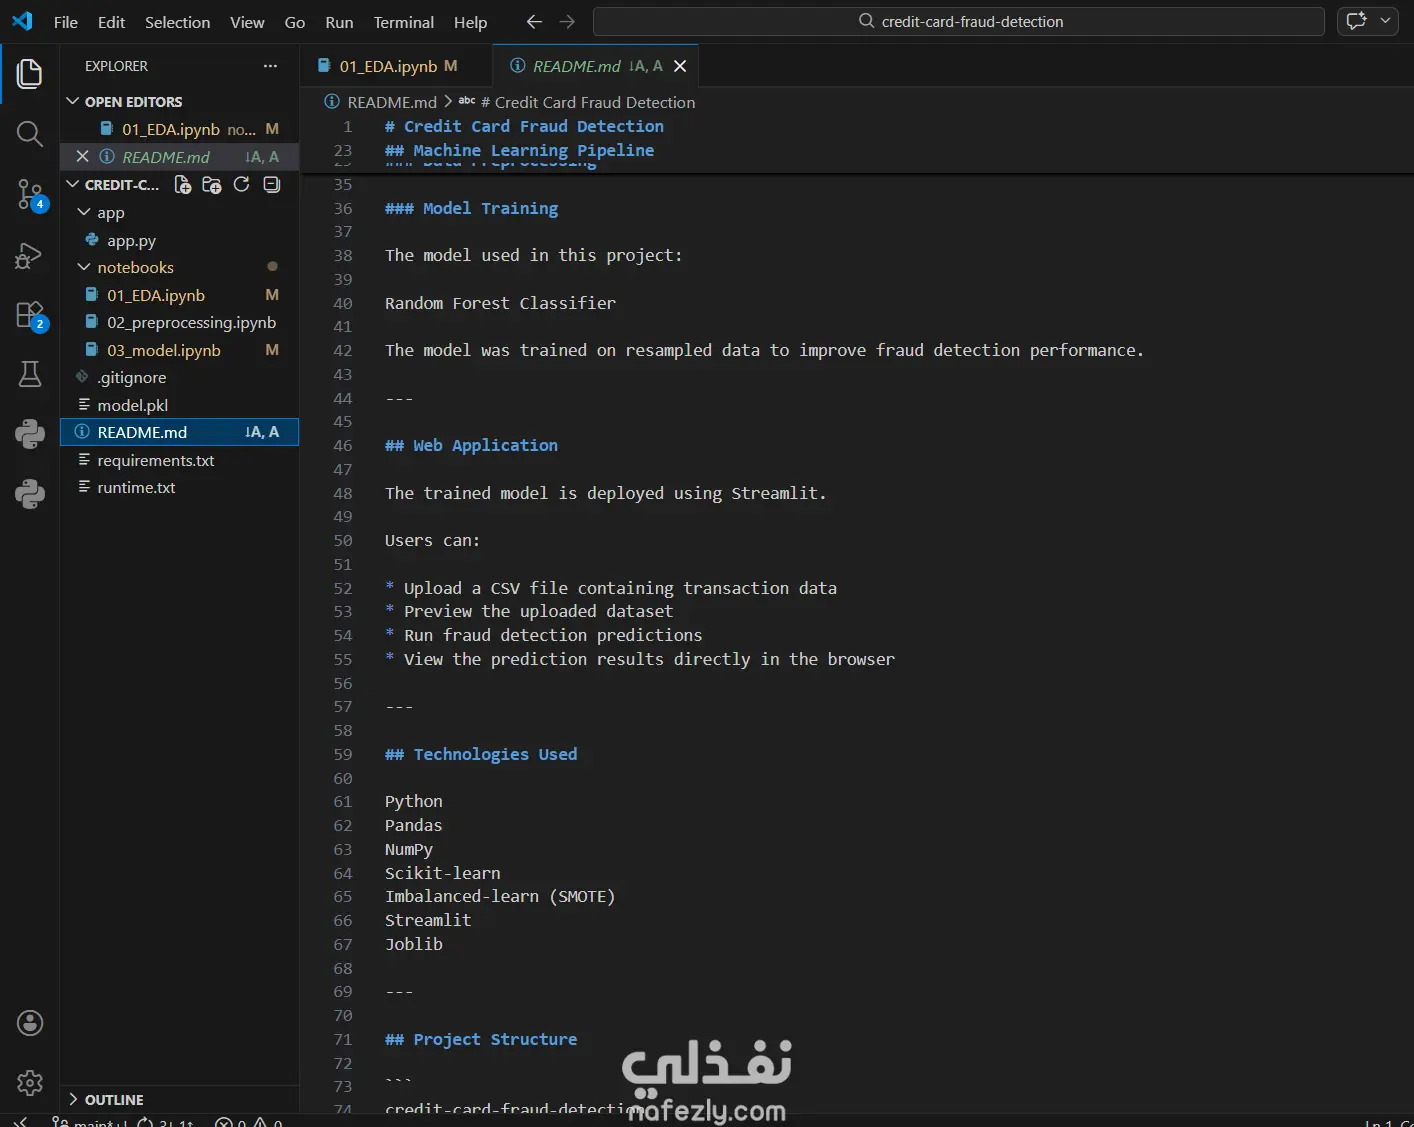Viewport: 1414px width, 1127px height.
Task: Switch to the 01_EDA.ipynb editor tab
Action: click(396, 66)
